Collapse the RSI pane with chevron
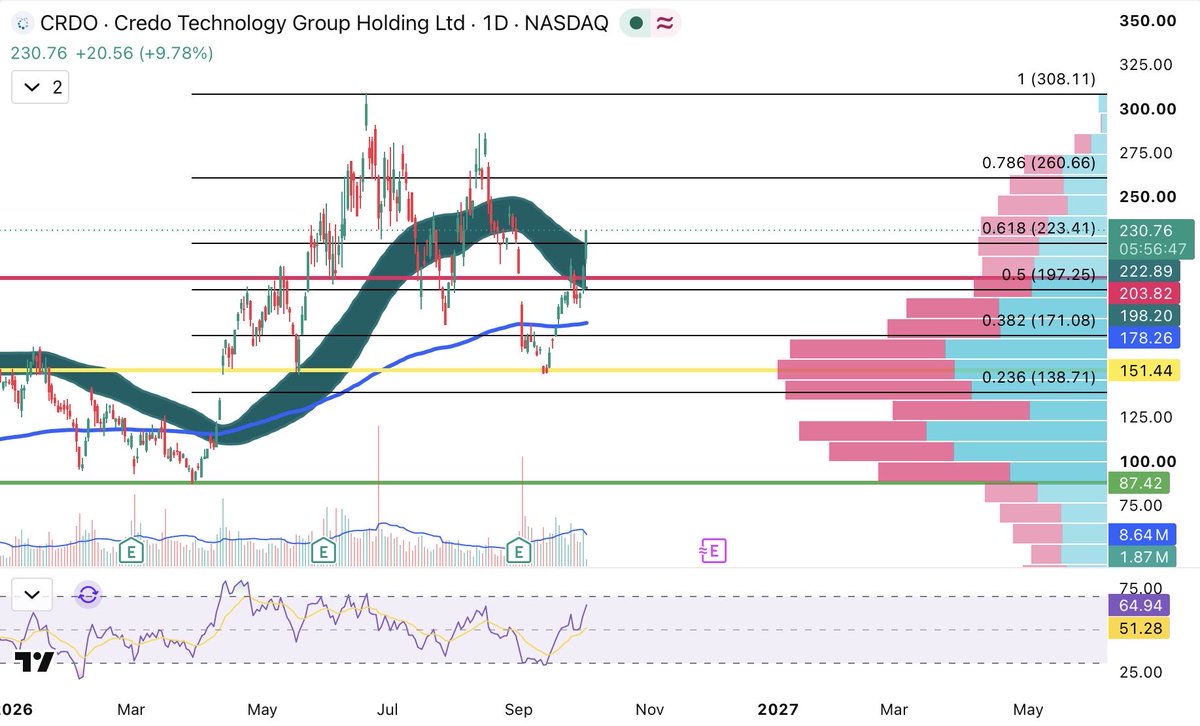The image size is (1200, 726). tap(32, 595)
